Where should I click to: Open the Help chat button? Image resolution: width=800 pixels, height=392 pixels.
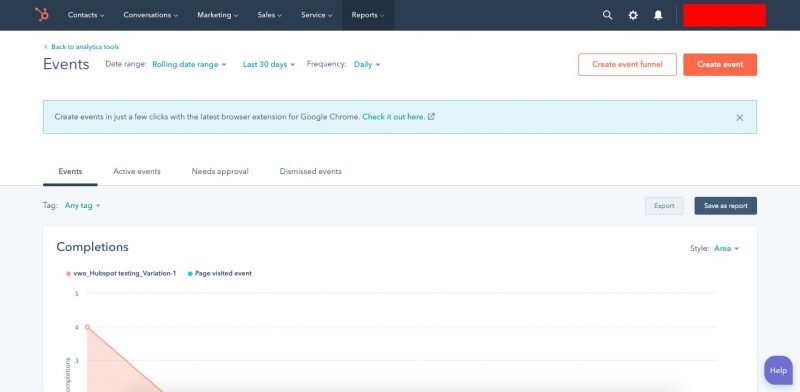click(778, 370)
